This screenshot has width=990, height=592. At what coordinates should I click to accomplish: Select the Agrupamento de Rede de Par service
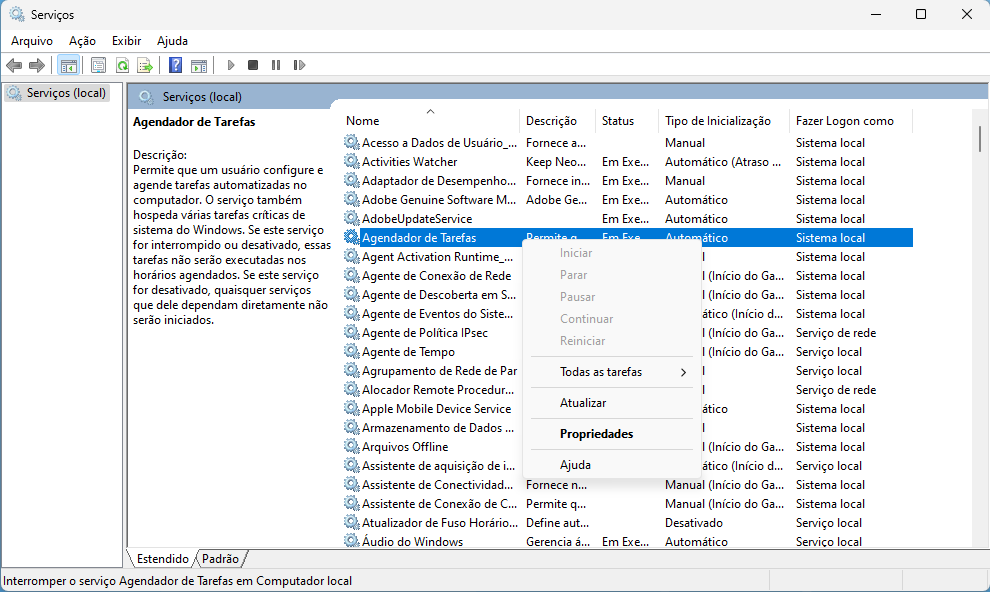click(439, 370)
